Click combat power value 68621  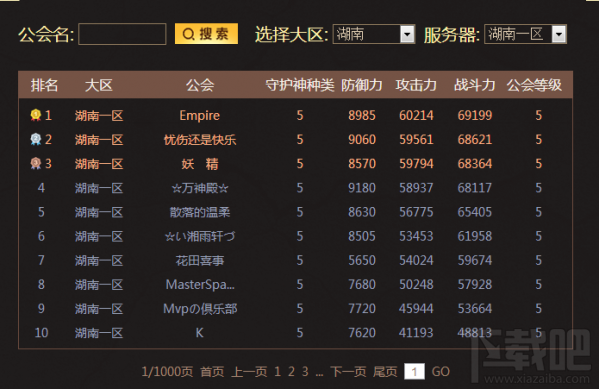click(475, 139)
